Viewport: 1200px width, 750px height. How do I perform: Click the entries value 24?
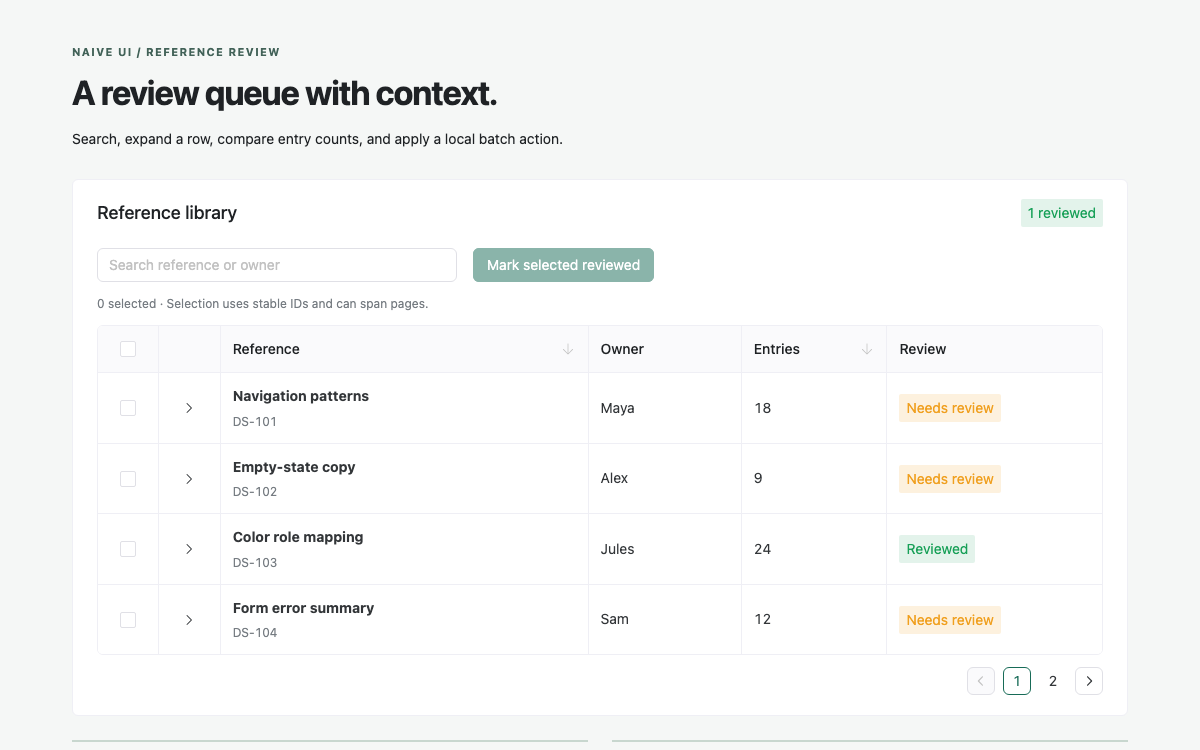click(x=763, y=549)
